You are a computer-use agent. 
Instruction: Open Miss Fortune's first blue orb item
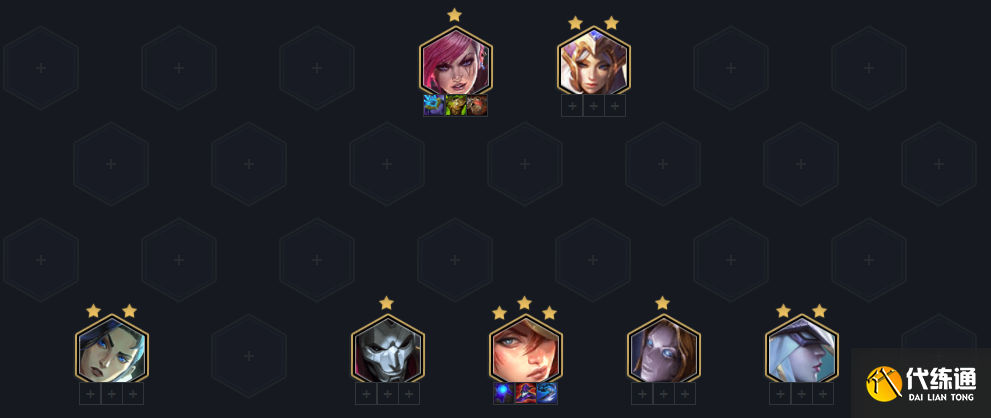pos(504,393)
